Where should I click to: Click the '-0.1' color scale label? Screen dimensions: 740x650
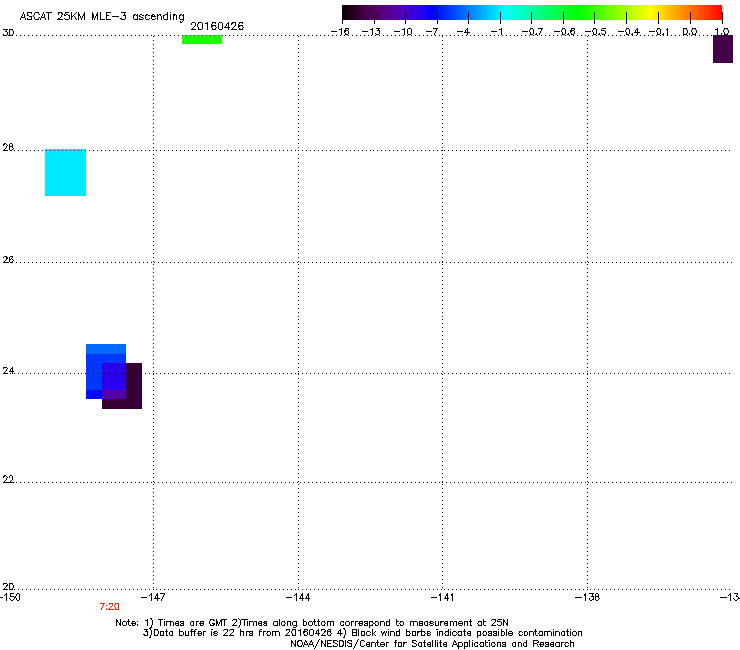pos(659,32)
